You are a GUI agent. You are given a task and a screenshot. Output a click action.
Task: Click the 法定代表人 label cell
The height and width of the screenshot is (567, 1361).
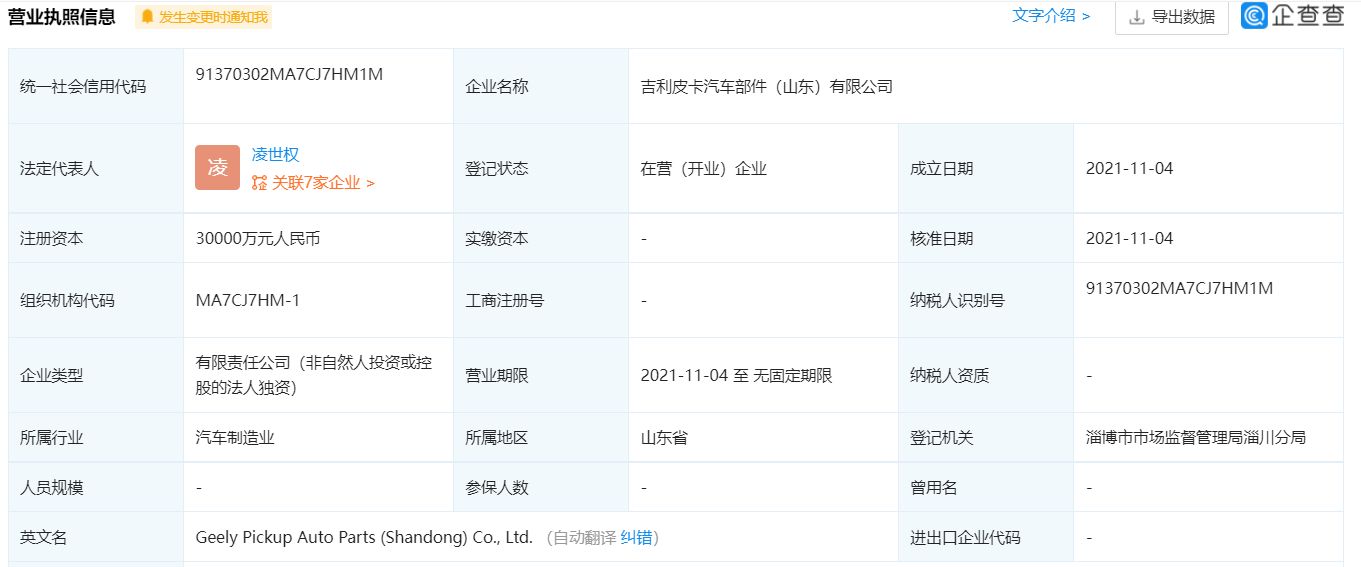pos(96,169)
